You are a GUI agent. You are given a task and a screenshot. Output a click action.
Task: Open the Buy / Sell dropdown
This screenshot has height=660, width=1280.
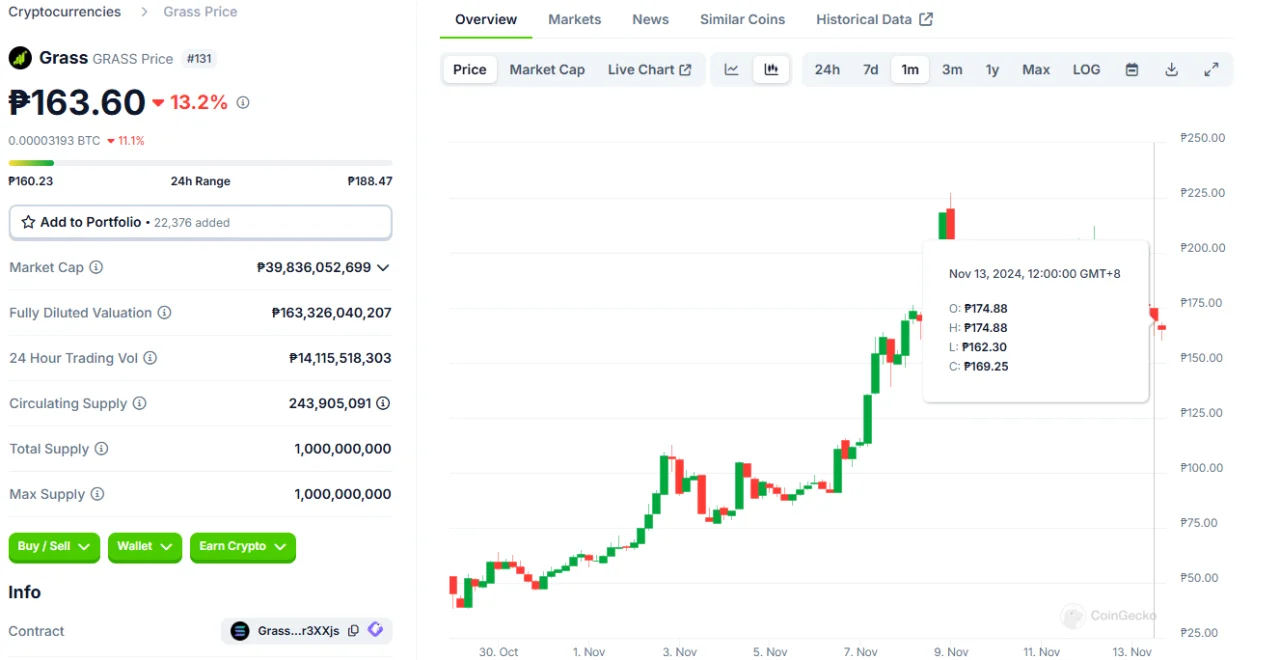click(x=54, y=547)
